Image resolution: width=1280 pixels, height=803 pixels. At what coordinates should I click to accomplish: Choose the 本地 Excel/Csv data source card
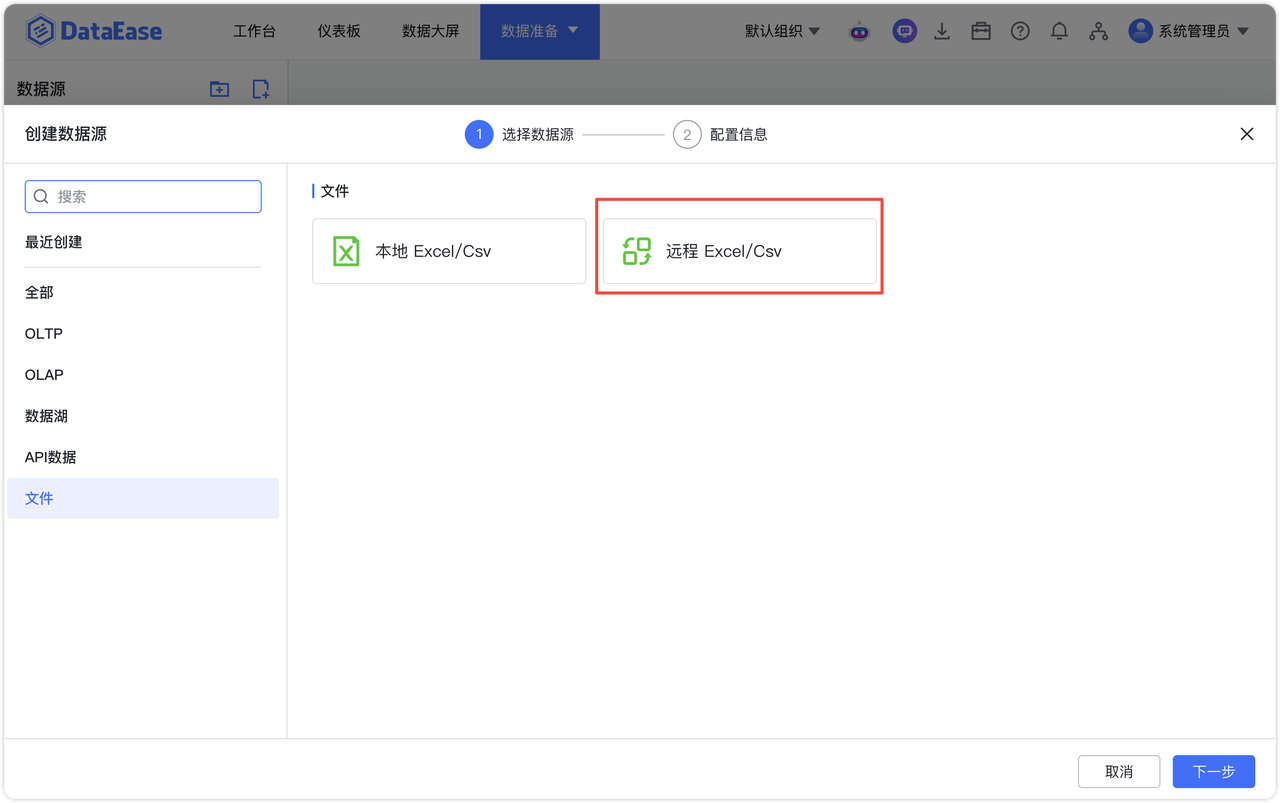click(x=449, y=251)
